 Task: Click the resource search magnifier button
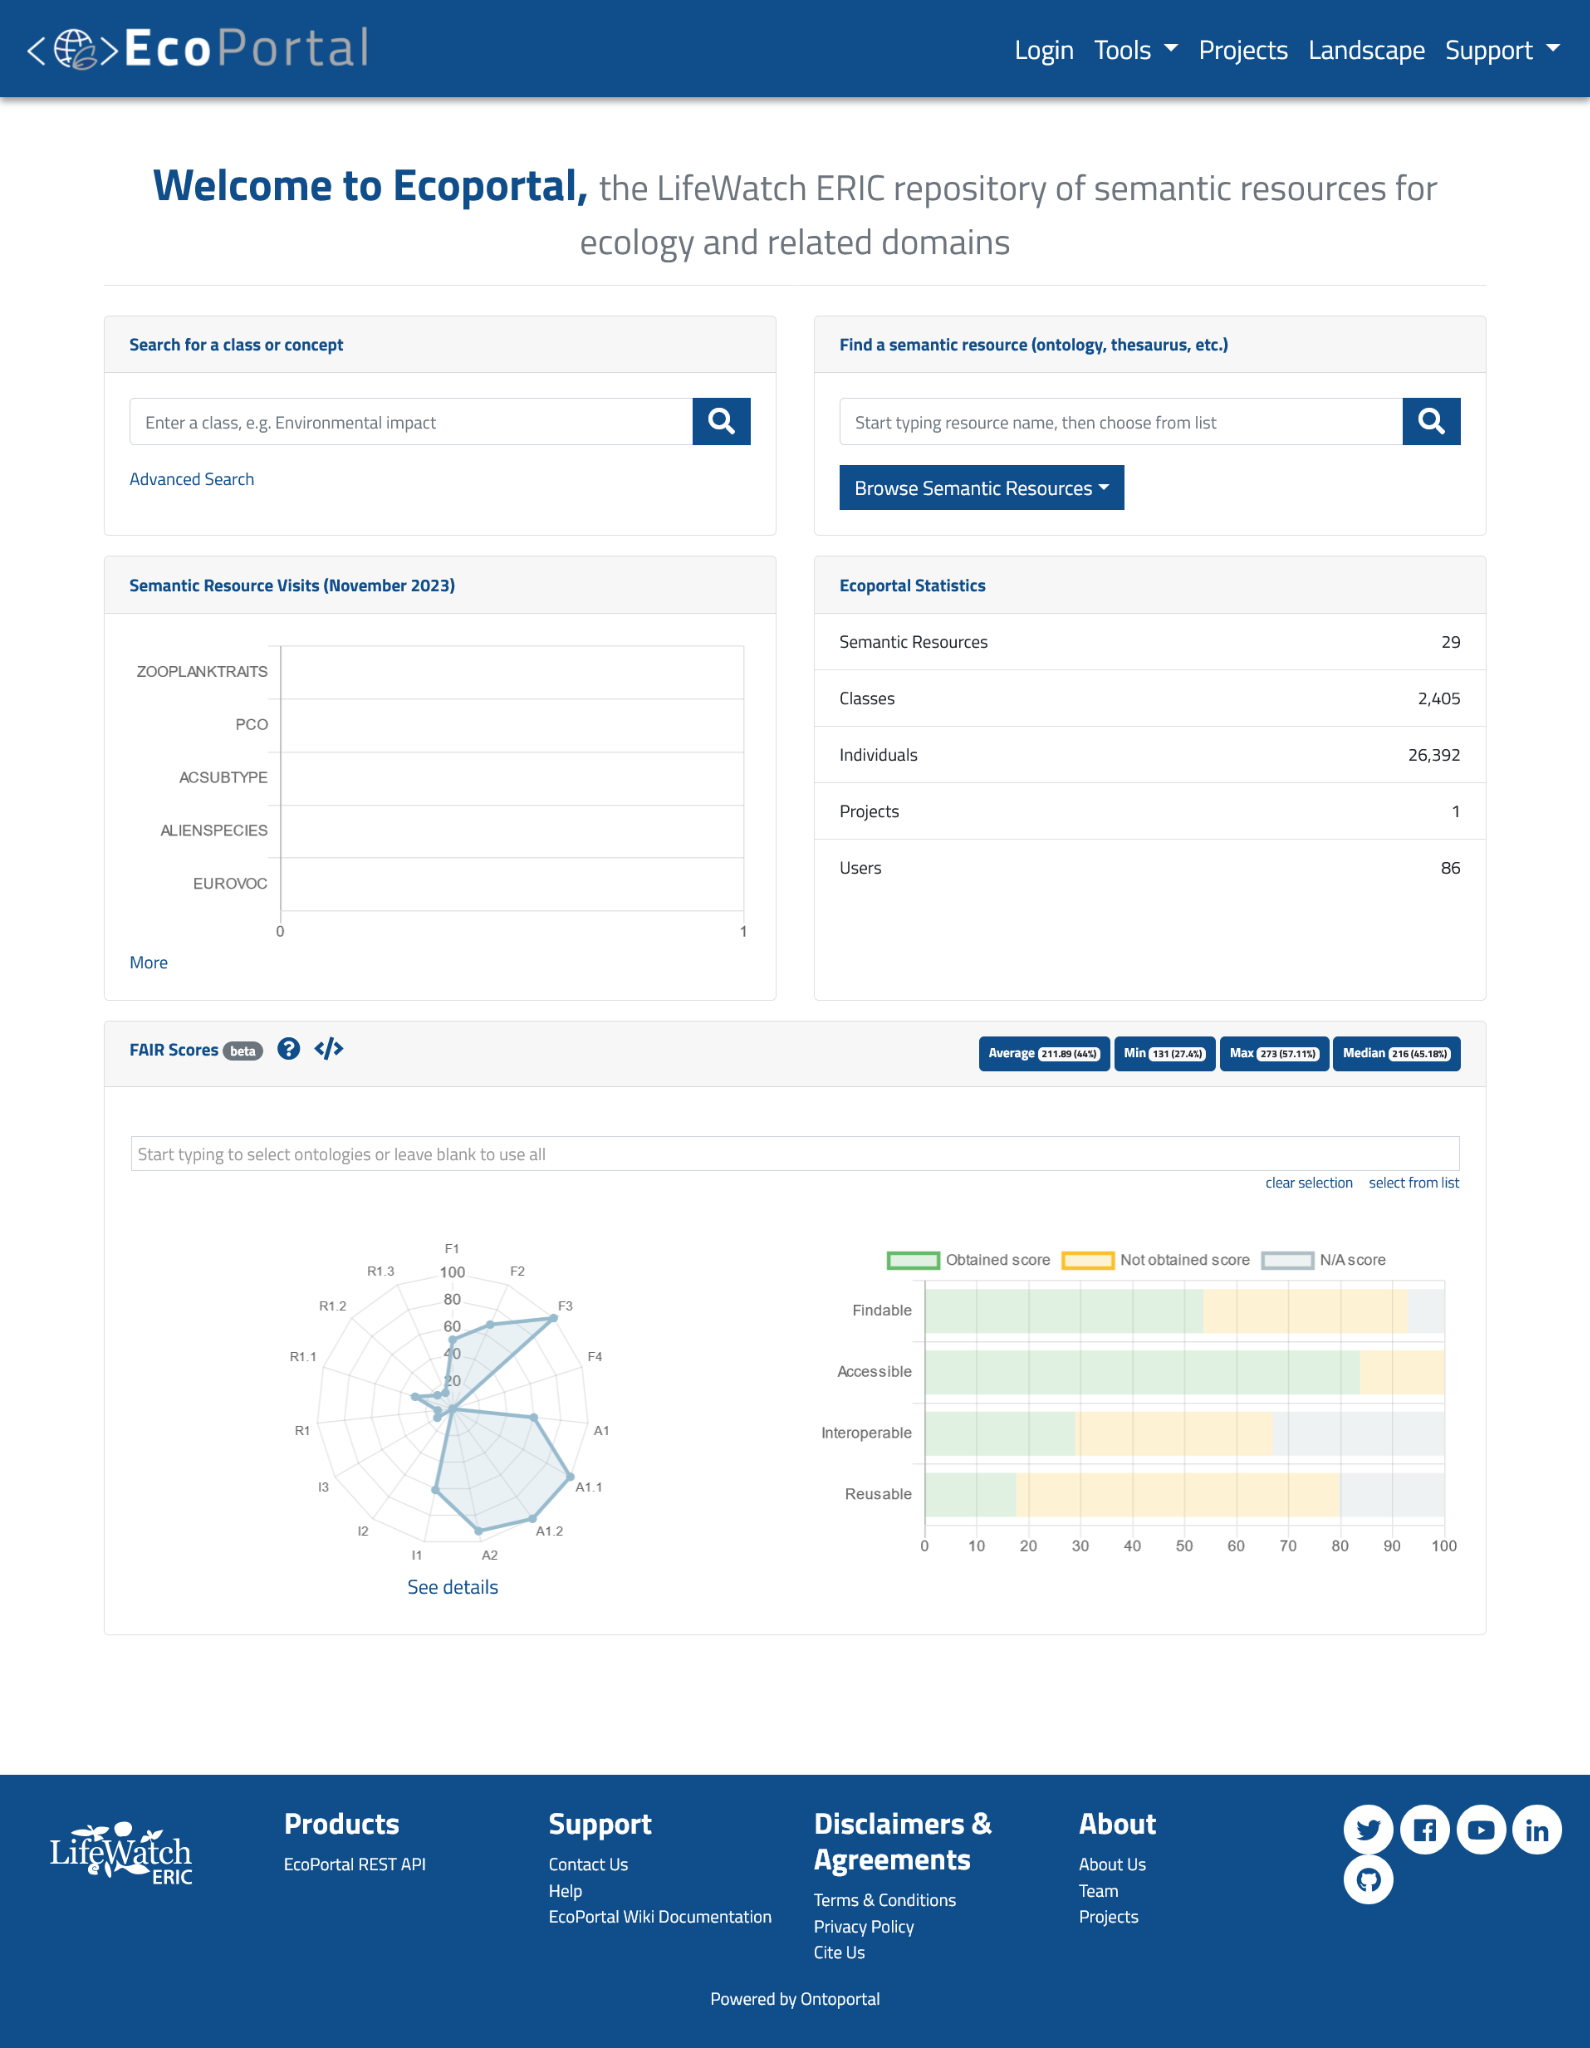pos(1431,421)
